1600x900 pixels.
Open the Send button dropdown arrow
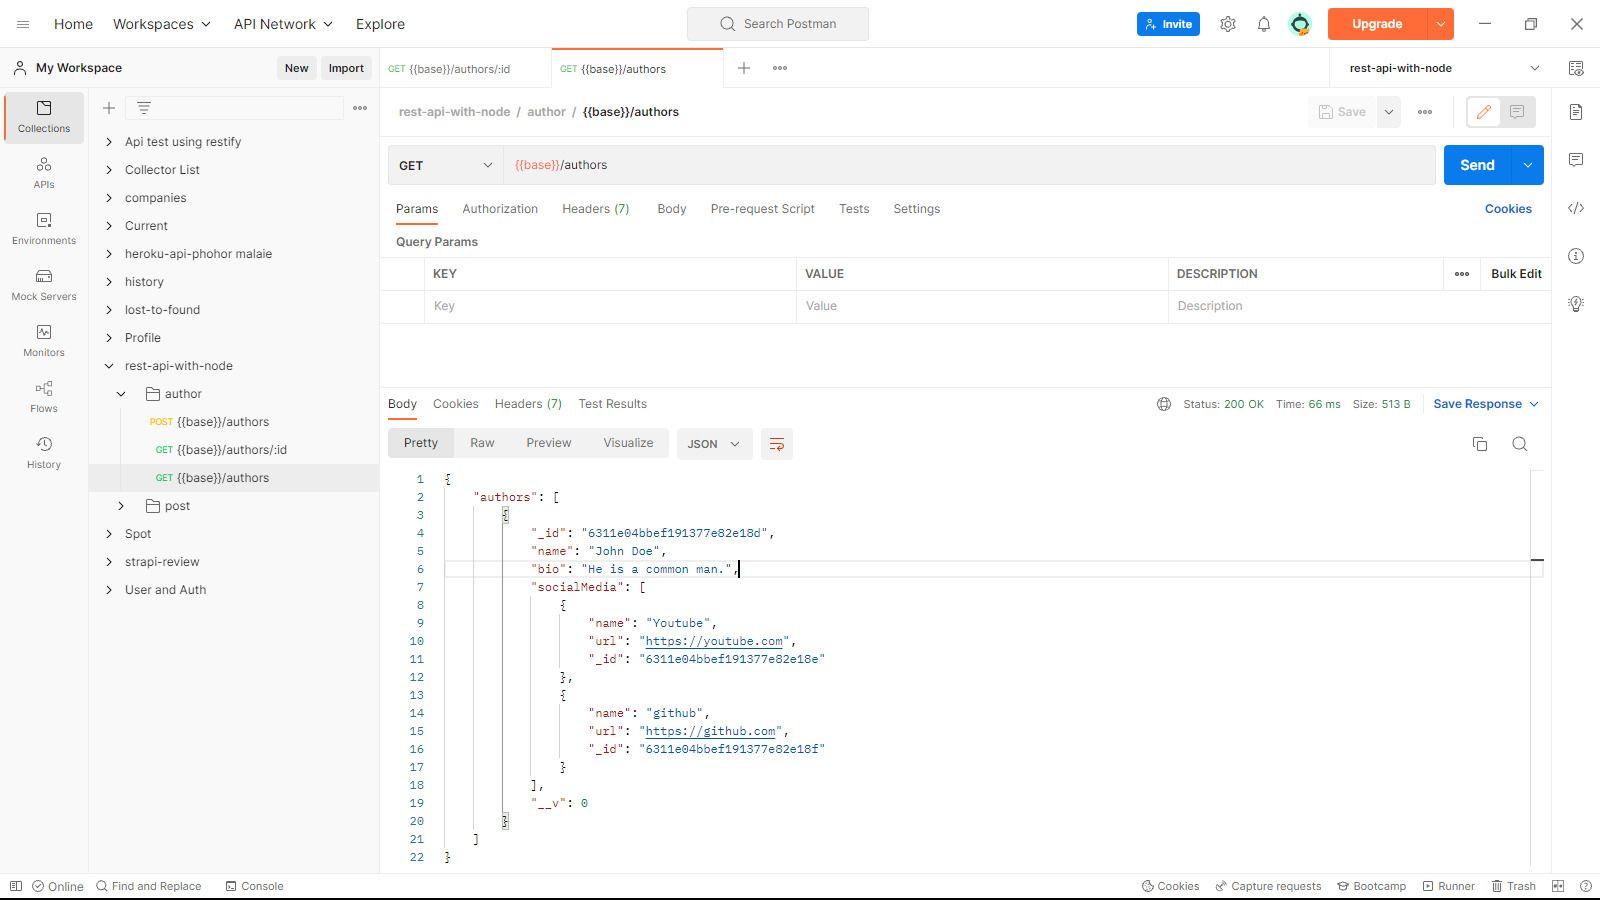tap(1527, 165)
